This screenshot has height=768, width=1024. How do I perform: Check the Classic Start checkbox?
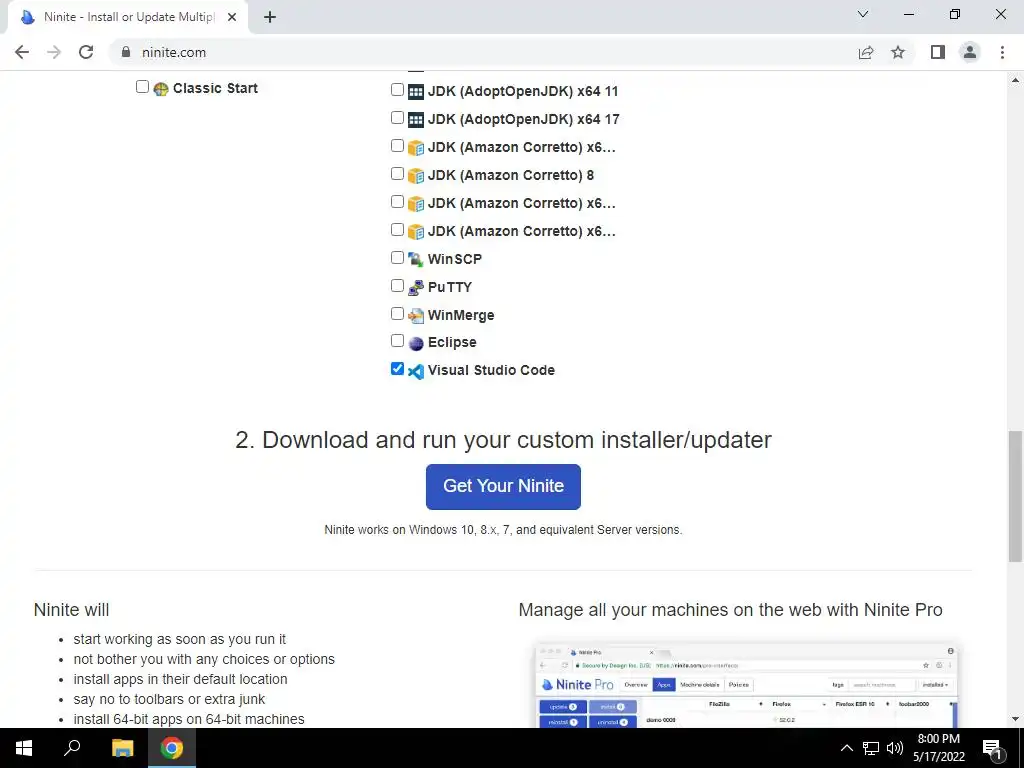coord(142,87)
